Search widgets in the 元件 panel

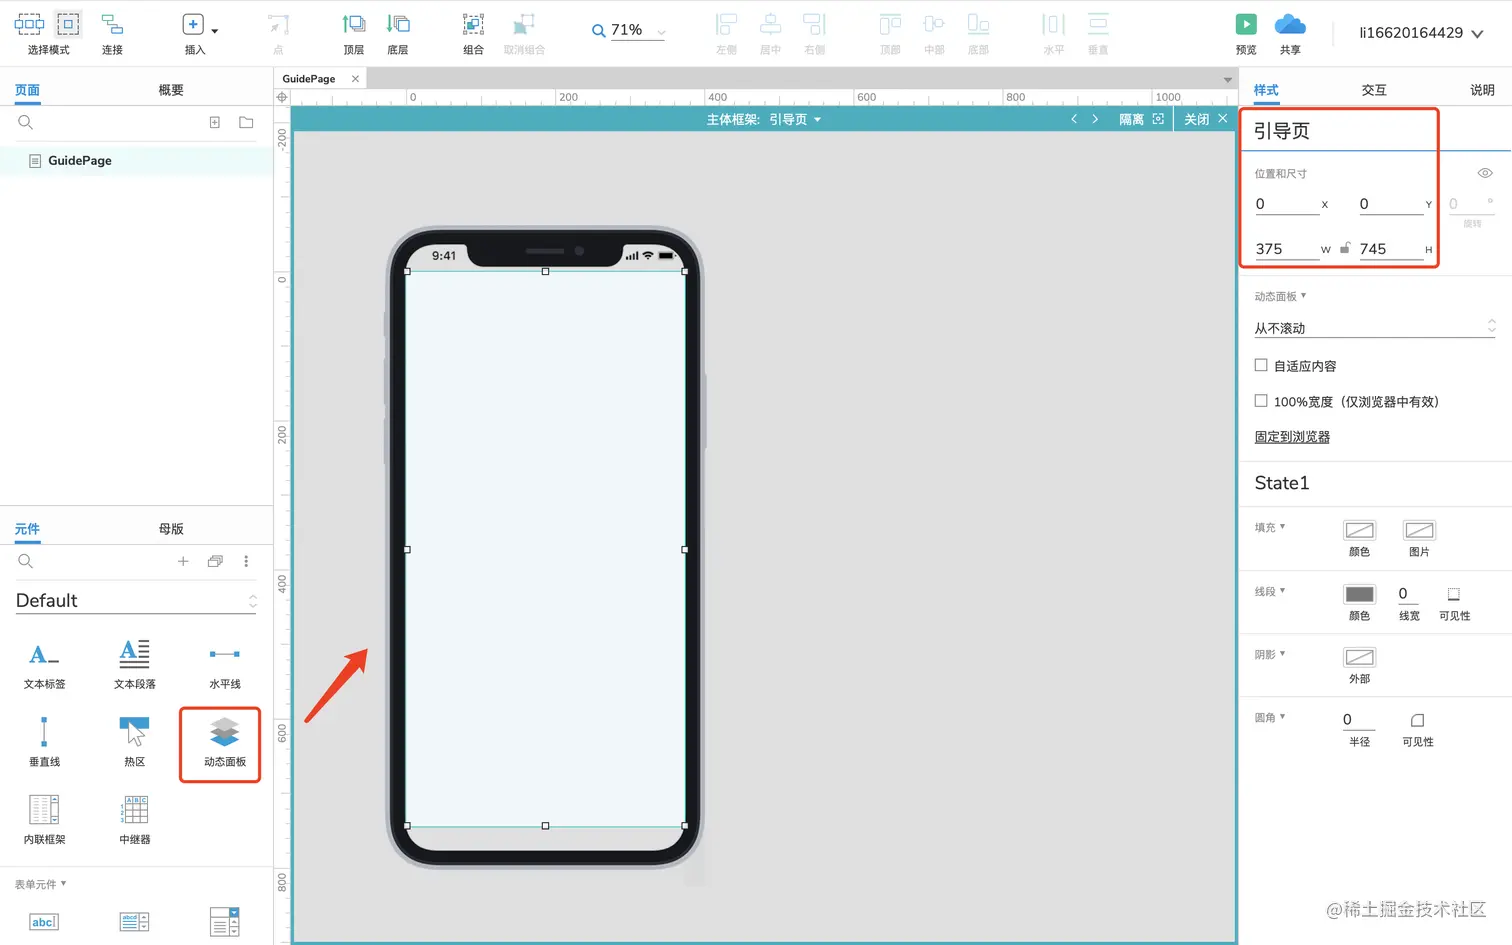pyautogui.click(x=26, y=561)
